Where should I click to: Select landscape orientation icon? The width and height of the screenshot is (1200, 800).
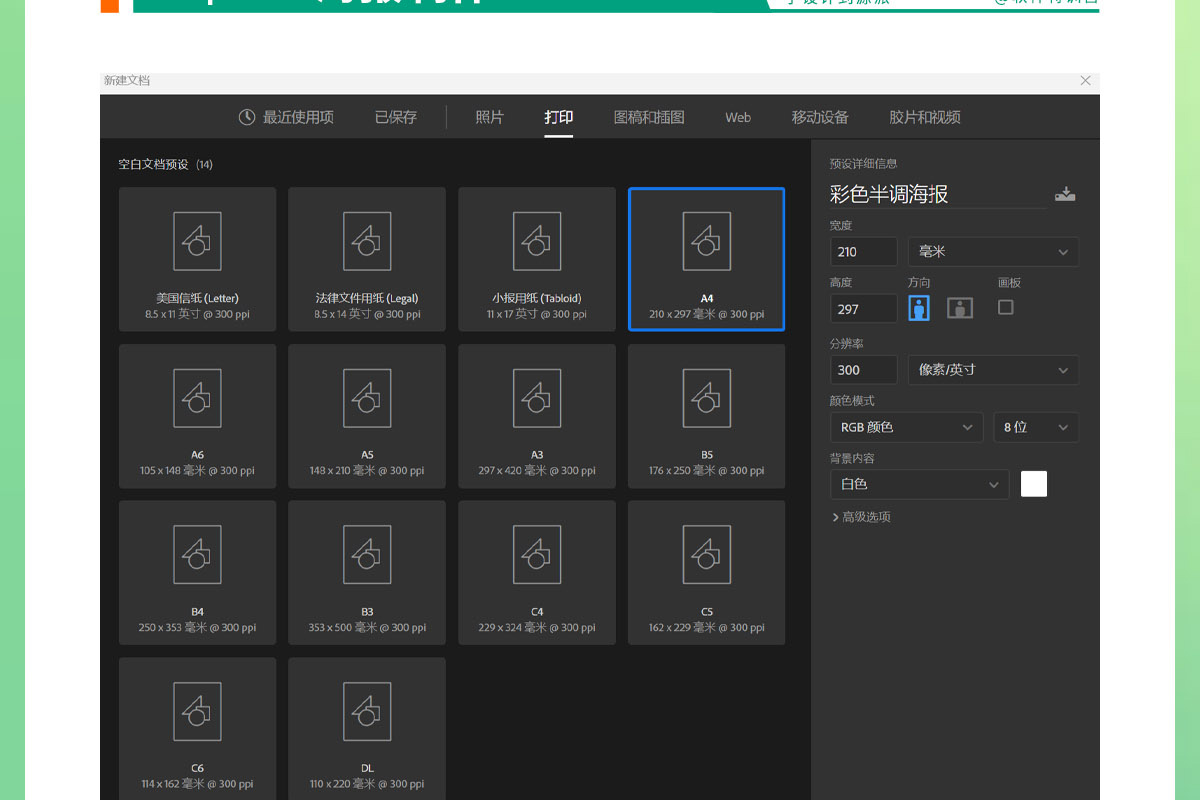point(960,308)
